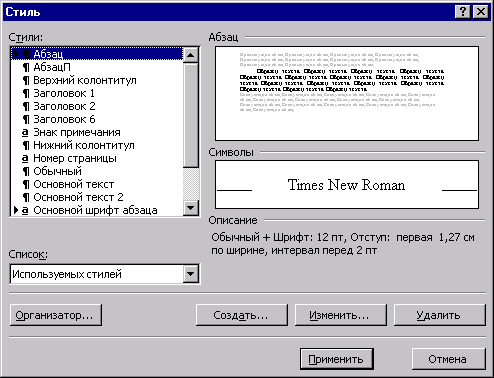Pick the Заголовок 2 style
The height and width of the screenshot is (378, 494).
coord(97,106)
